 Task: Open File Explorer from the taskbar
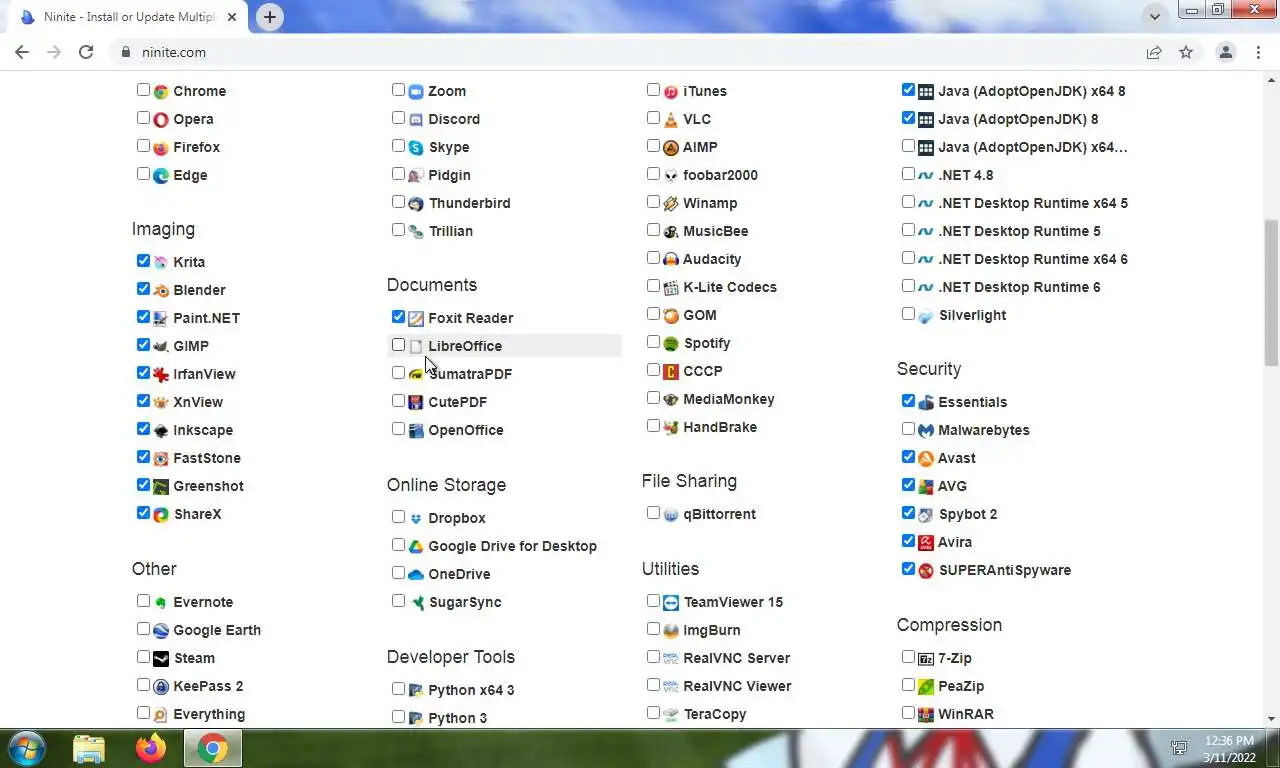[88, 748]
